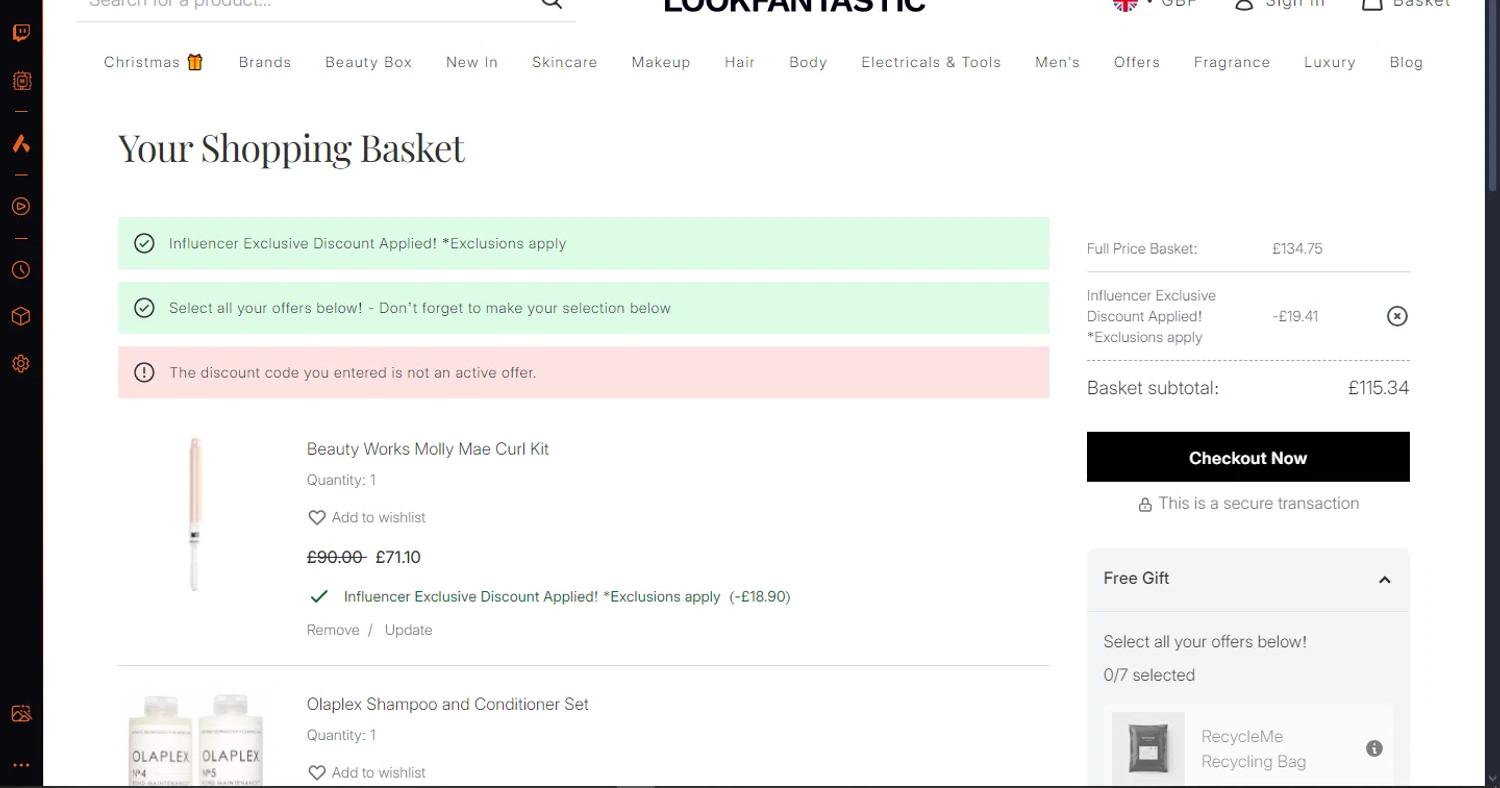Open the Aria AI sidebar icon

click(21, 144)
